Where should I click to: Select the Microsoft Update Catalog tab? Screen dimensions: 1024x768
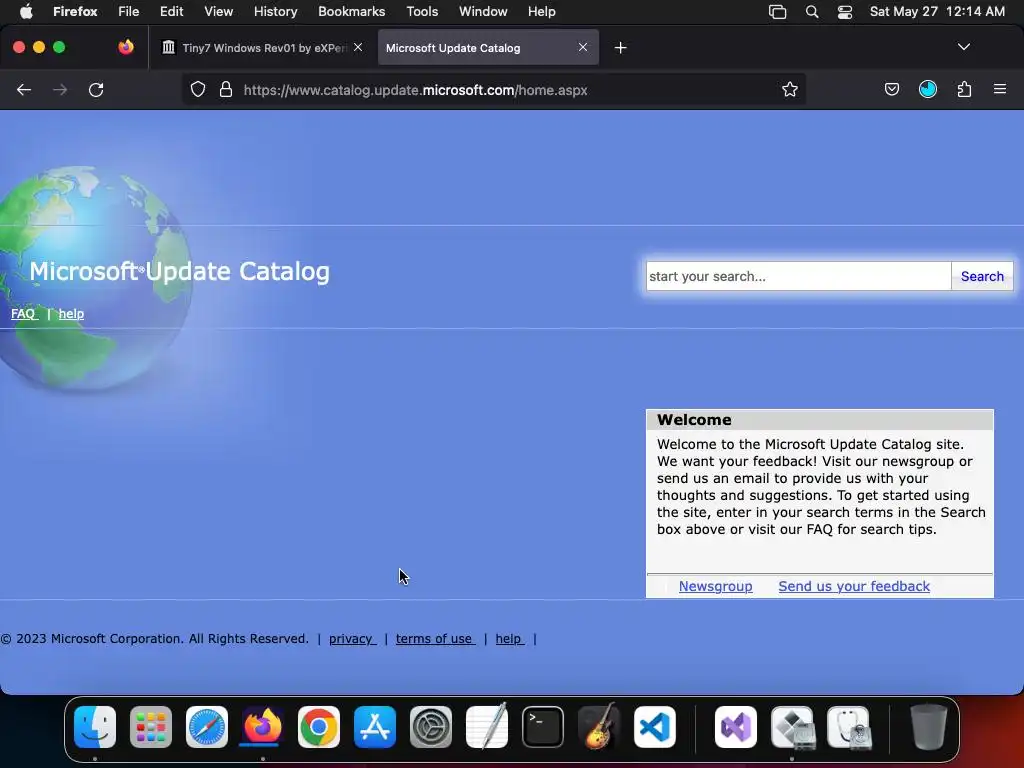click(x=488, y=48)
